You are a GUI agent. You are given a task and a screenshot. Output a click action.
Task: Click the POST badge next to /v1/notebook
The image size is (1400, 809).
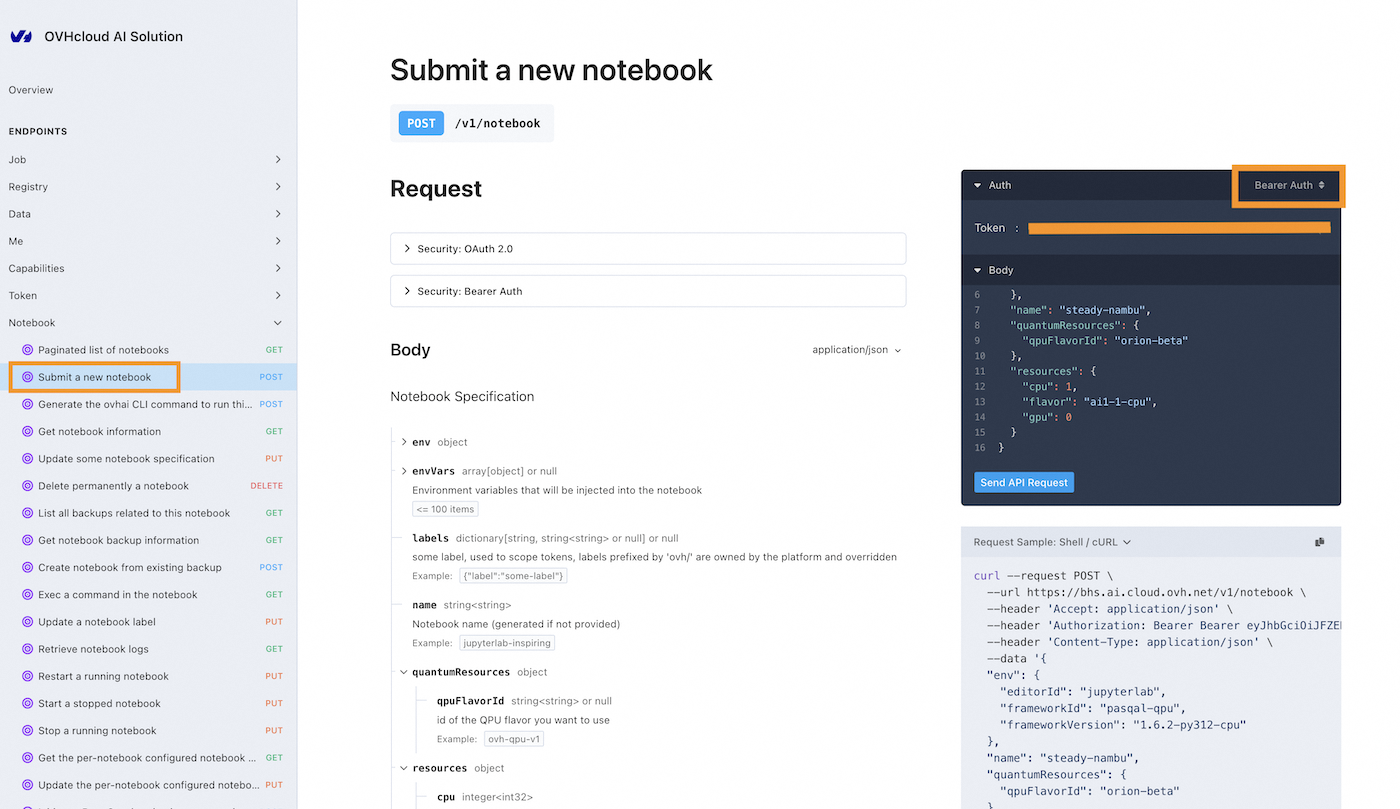[x=420, y=123]
